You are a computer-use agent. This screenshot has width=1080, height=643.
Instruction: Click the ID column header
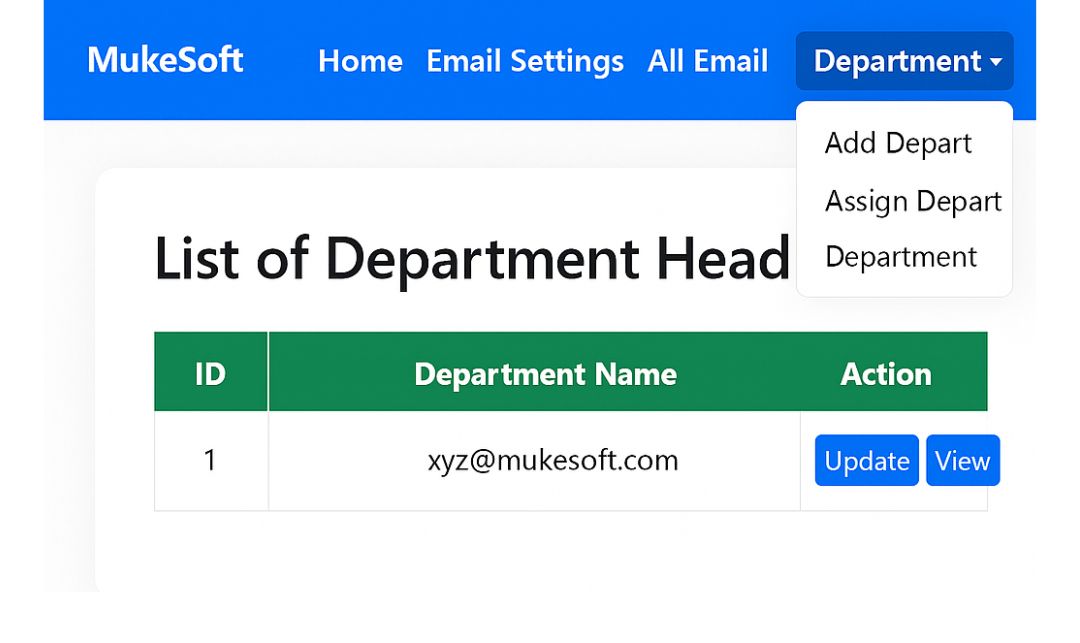[x=211, y=372]
